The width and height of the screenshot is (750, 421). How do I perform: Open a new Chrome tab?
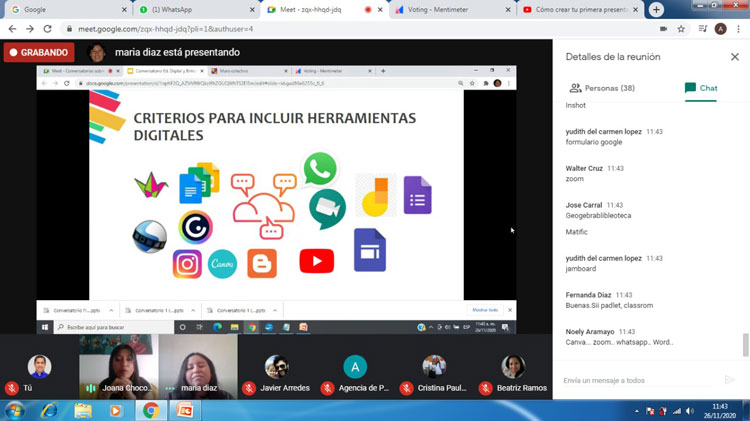[656, 10]
